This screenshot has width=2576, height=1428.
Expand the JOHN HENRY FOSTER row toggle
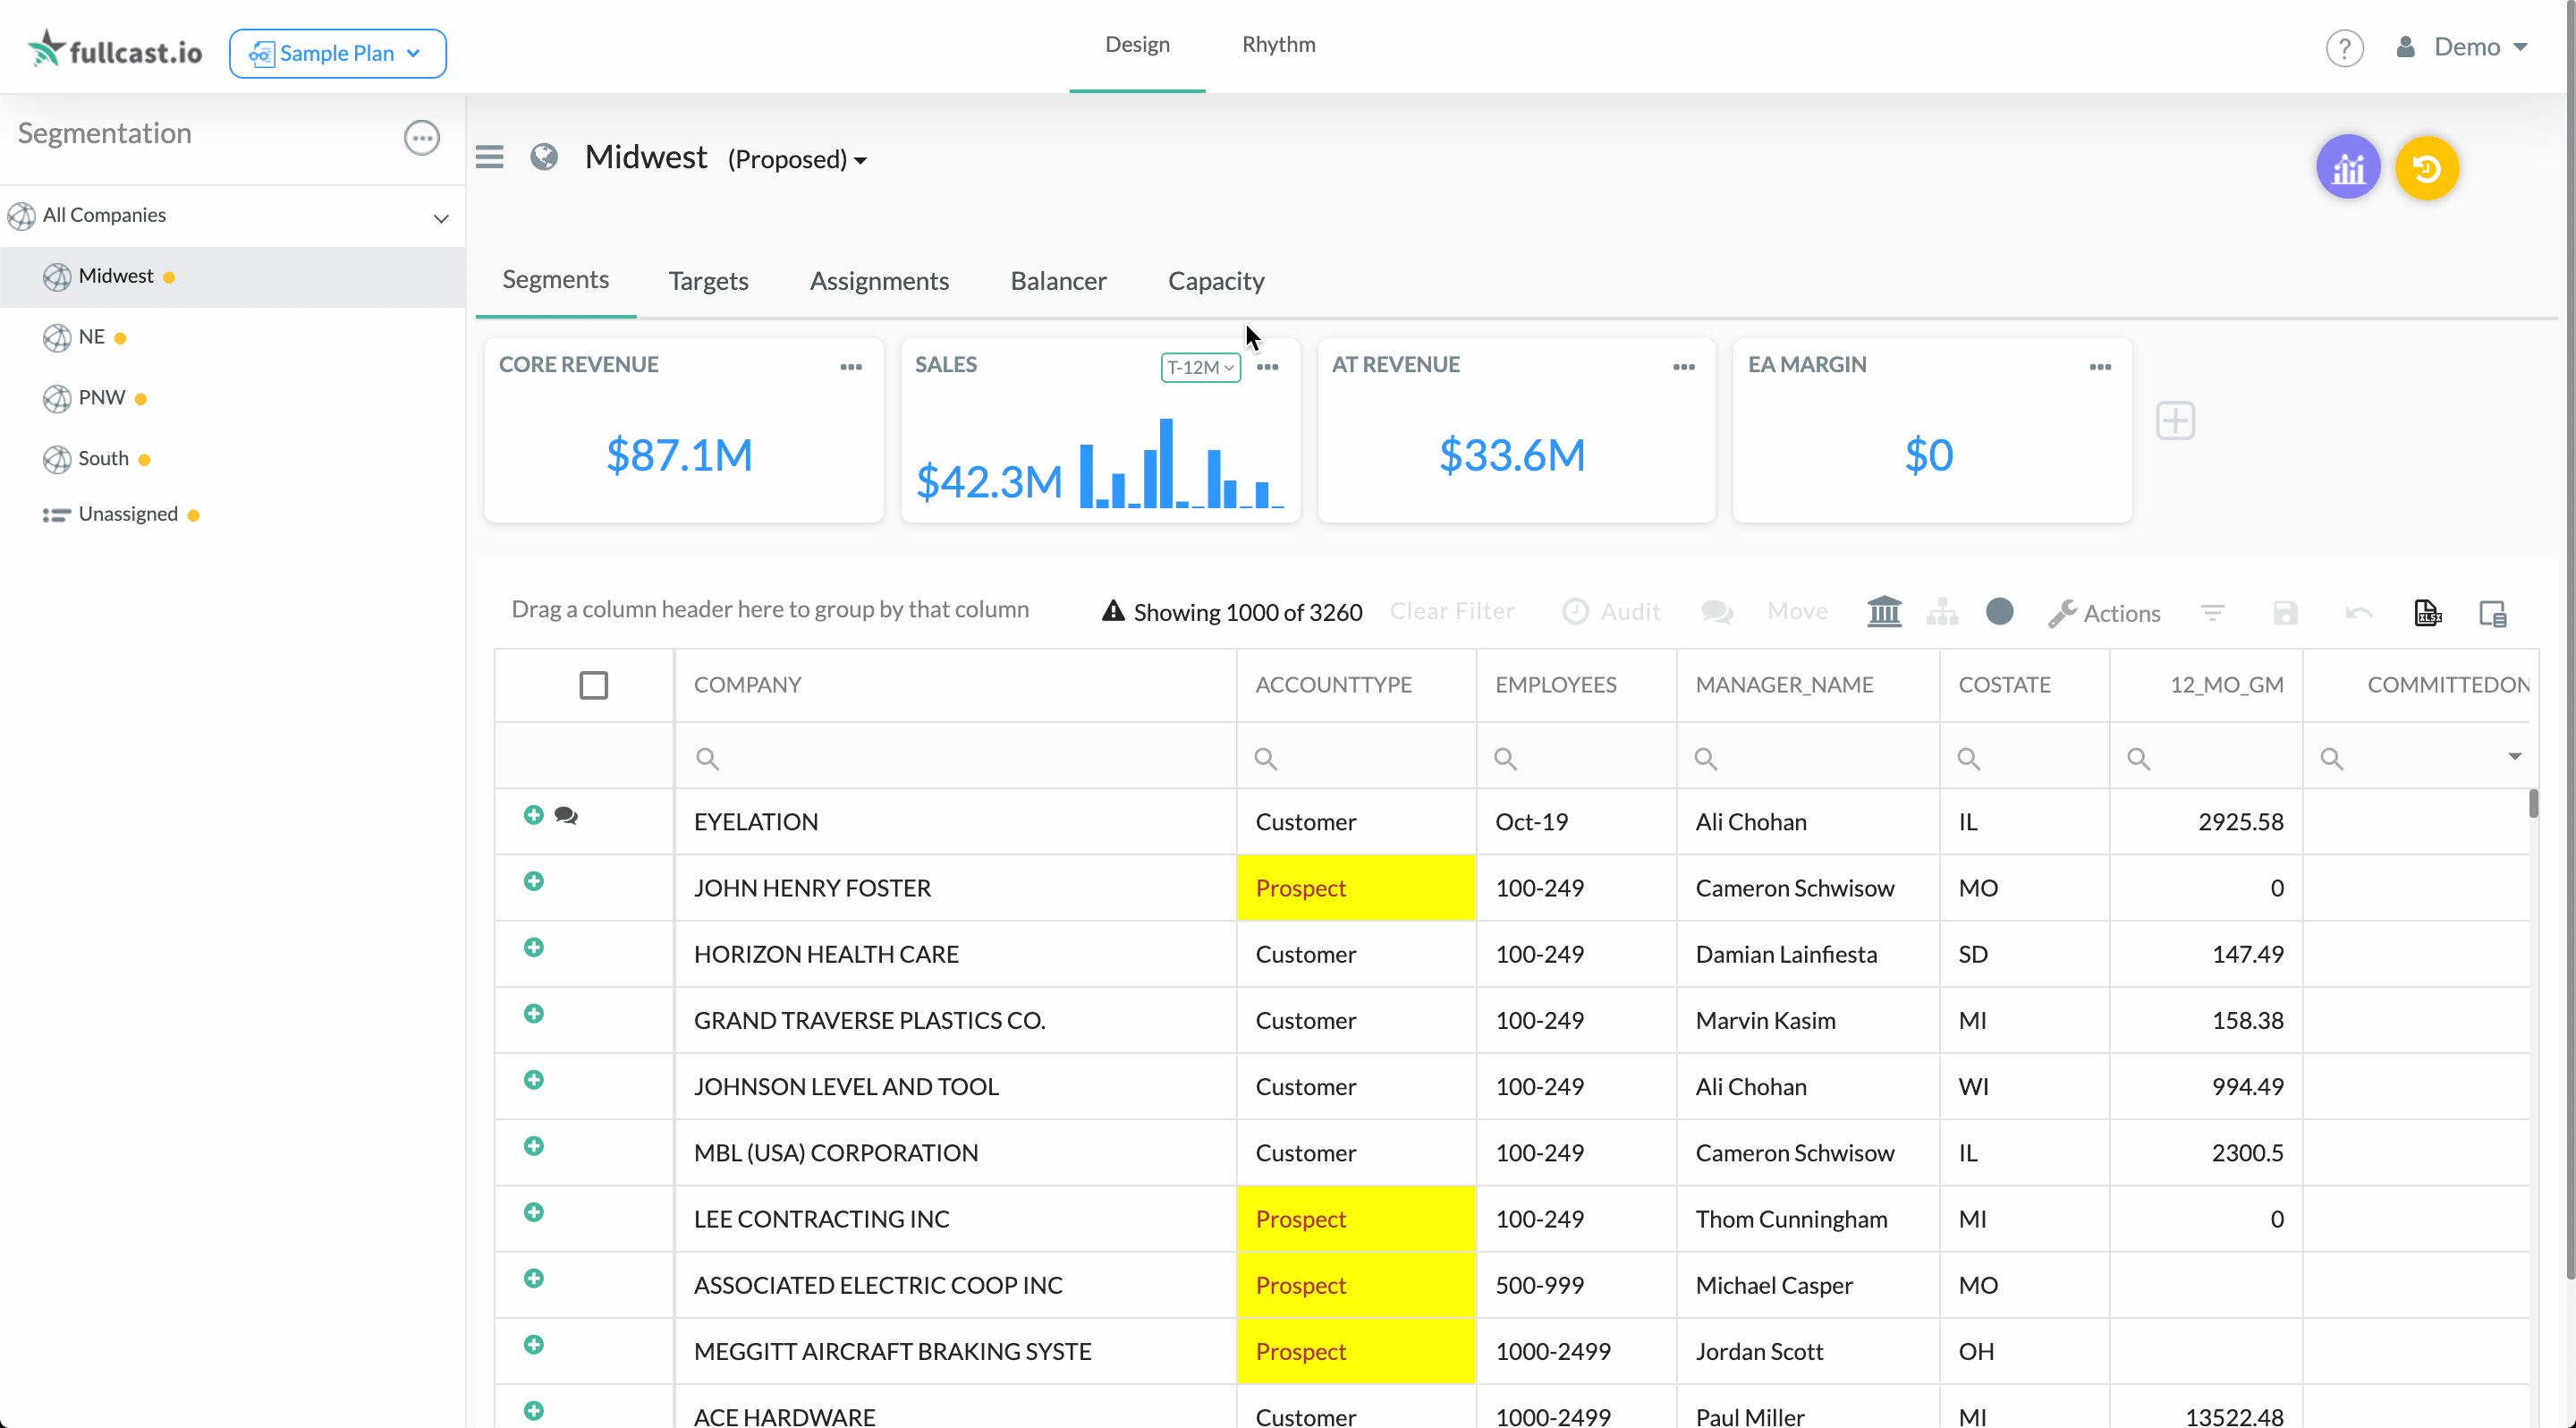[x=533, y=881]
